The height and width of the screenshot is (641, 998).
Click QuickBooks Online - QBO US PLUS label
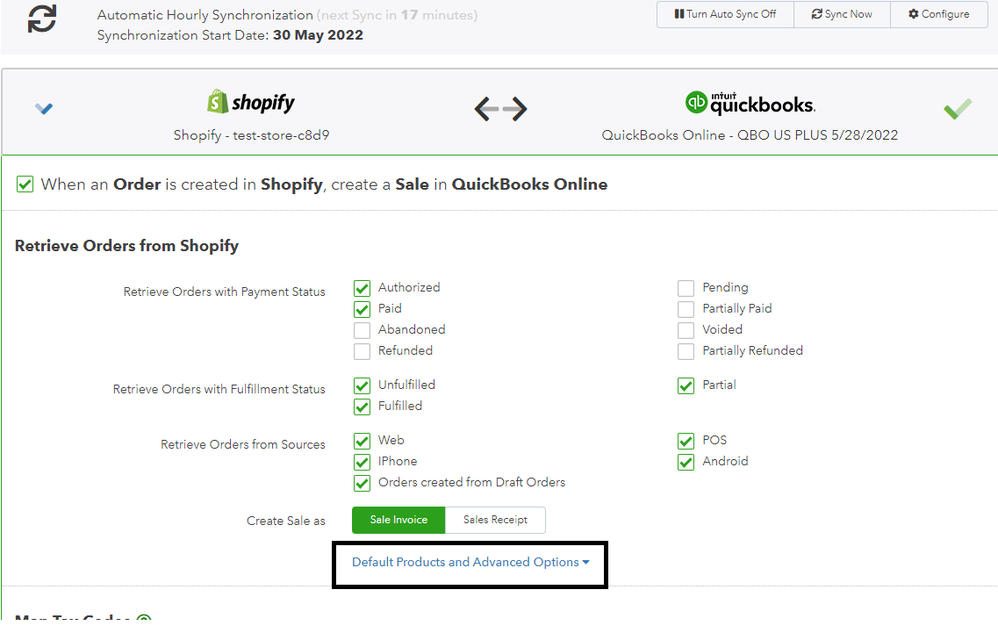pyautogui.click(x=750, y=135)
